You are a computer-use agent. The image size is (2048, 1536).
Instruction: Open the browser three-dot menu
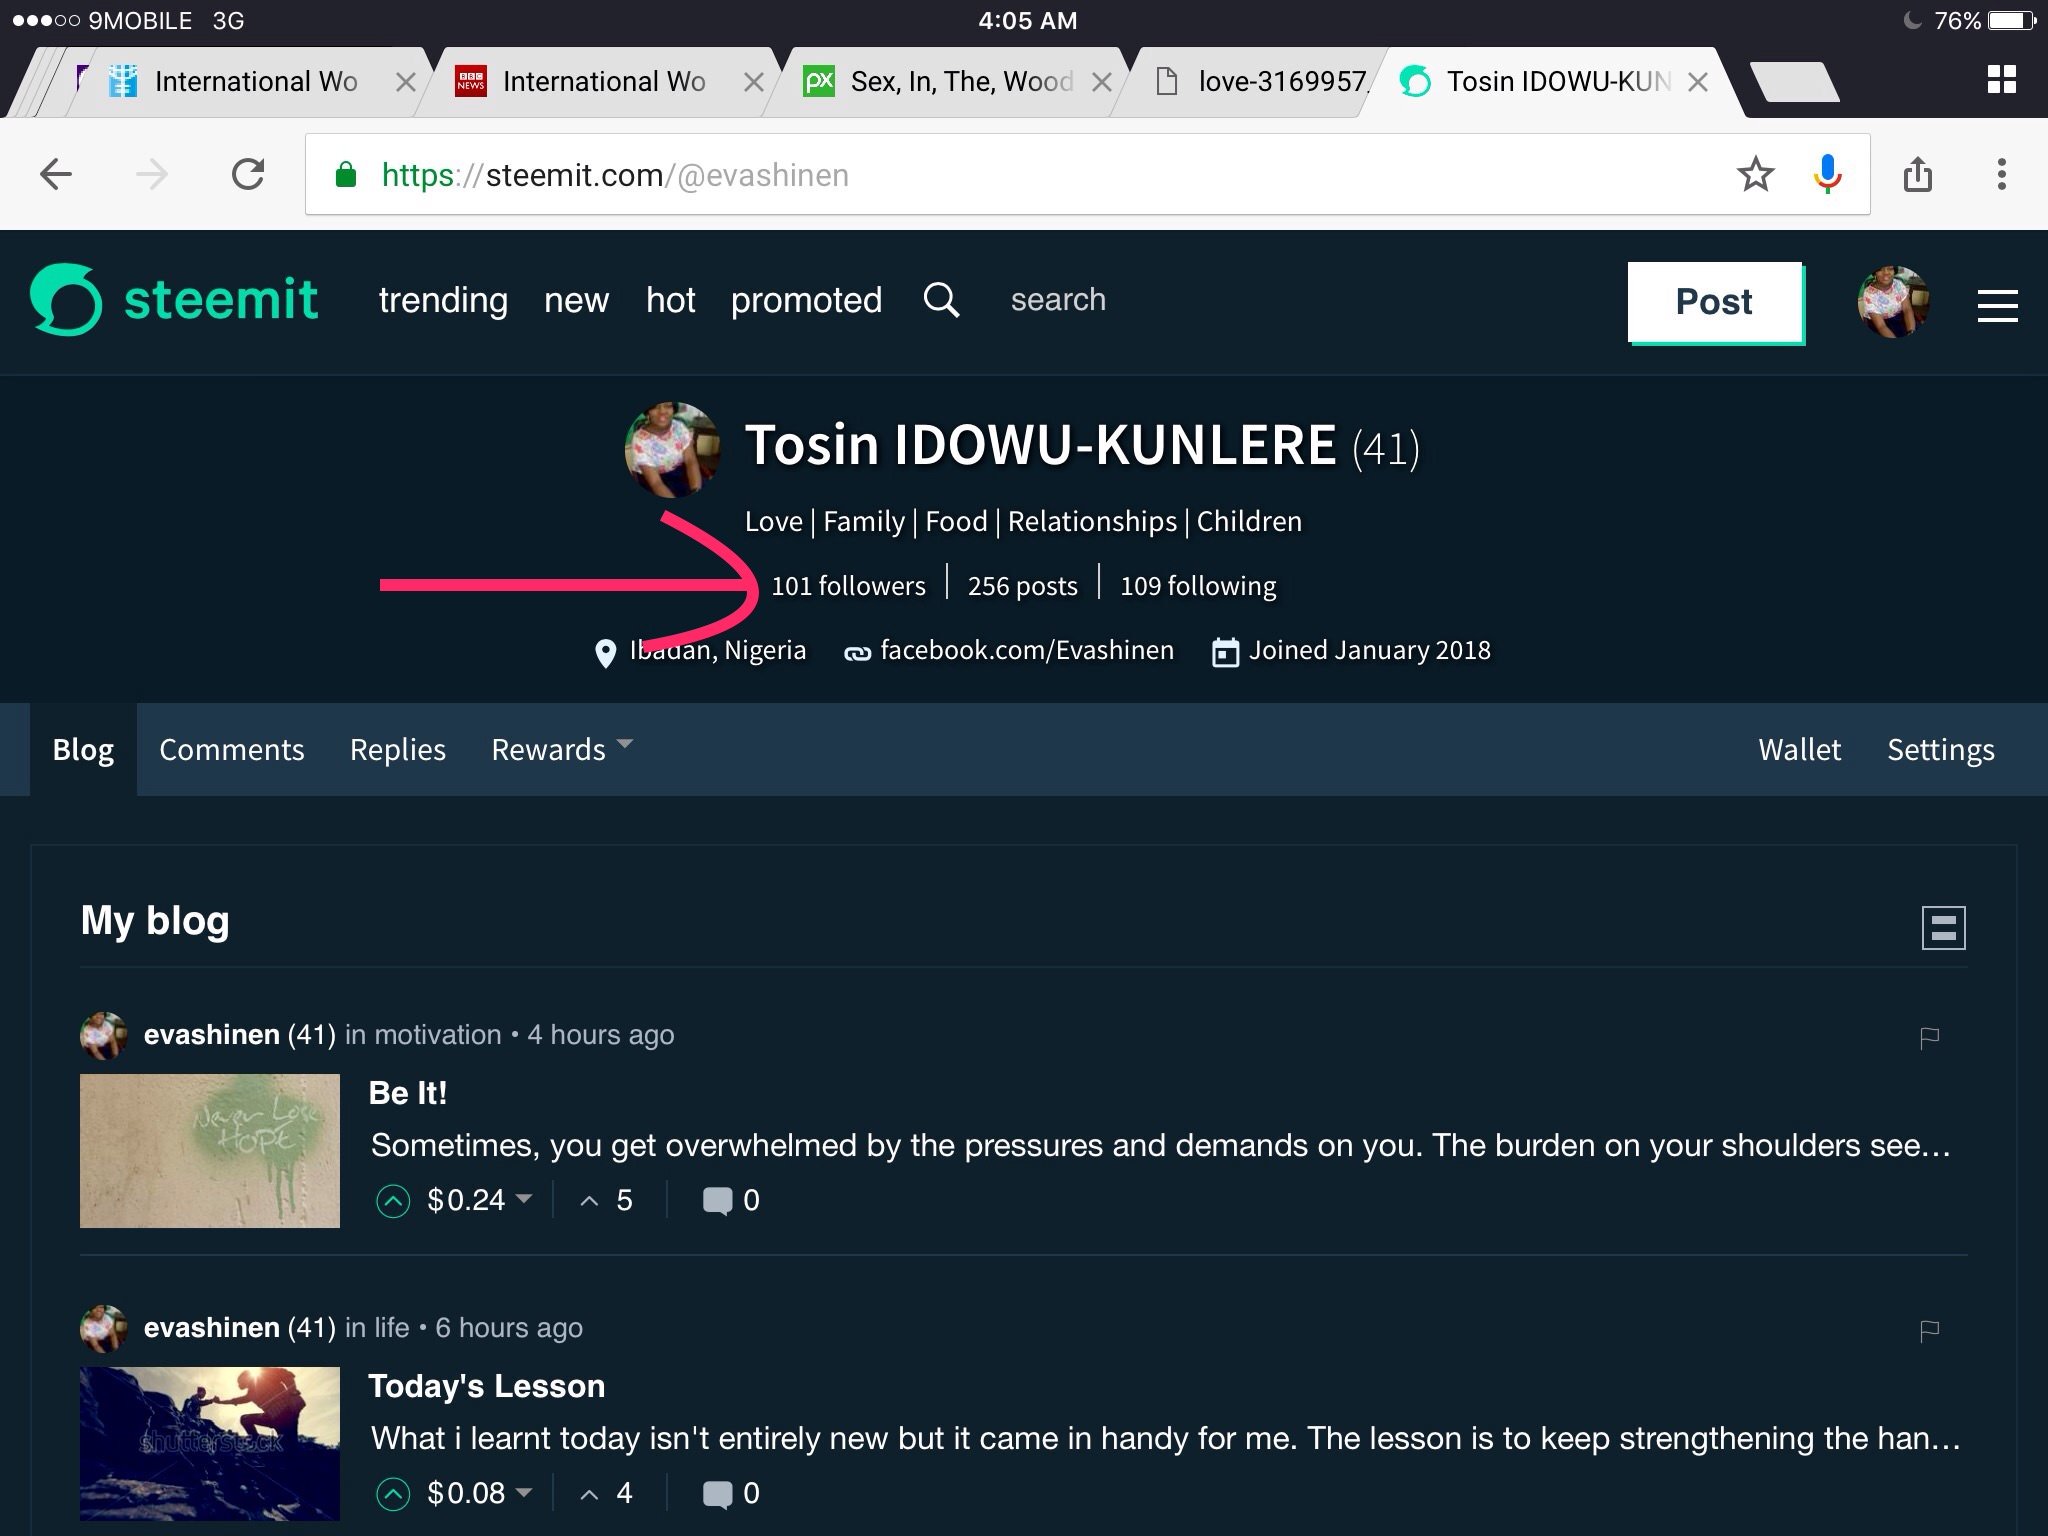coord(2001,175)
